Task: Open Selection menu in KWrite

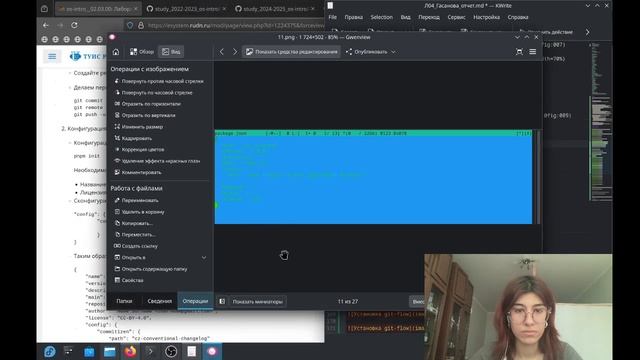Action: point(382,17)
